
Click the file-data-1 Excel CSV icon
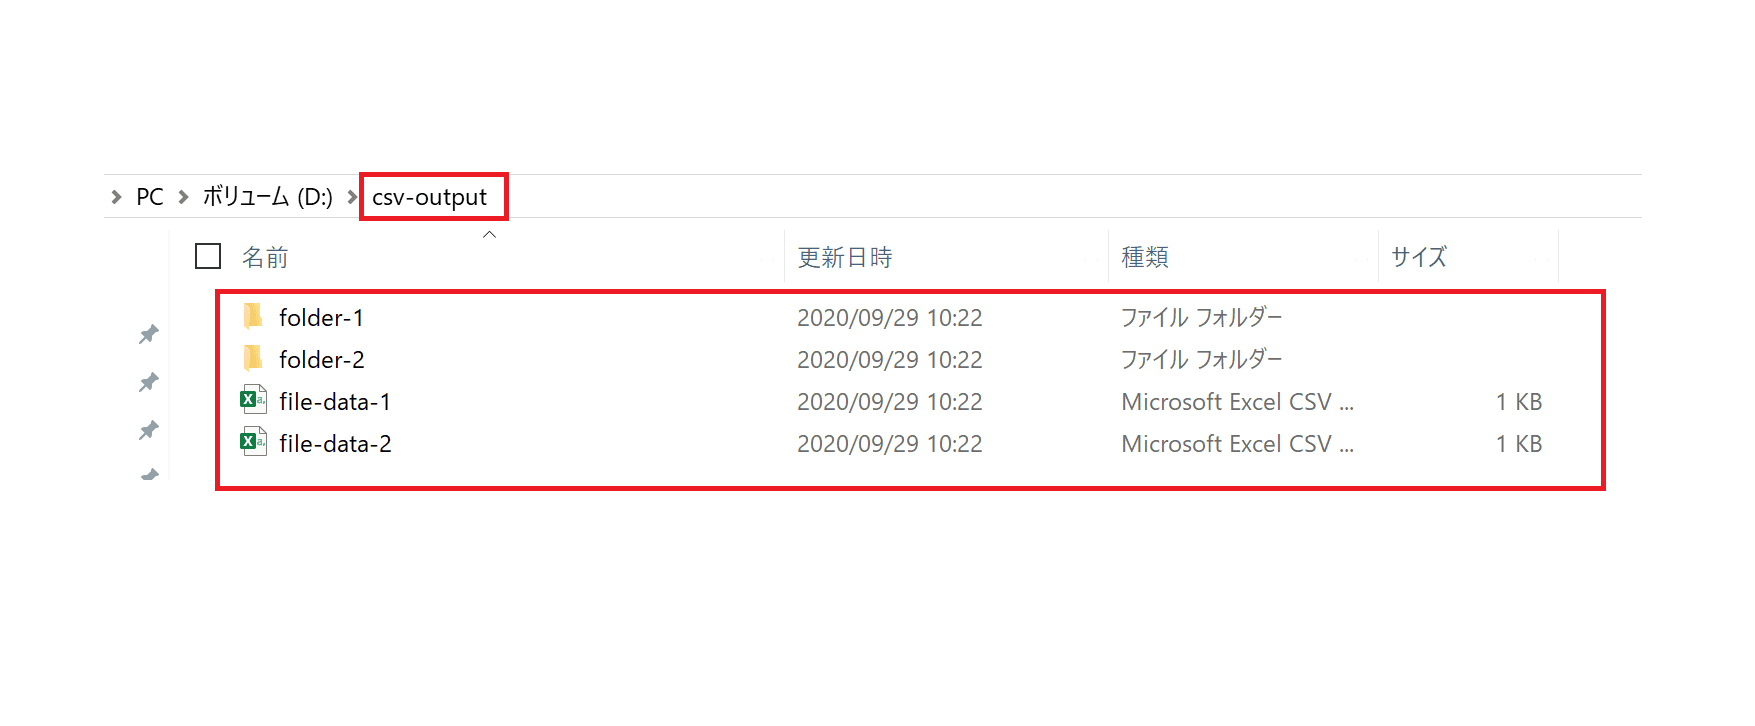253,400
